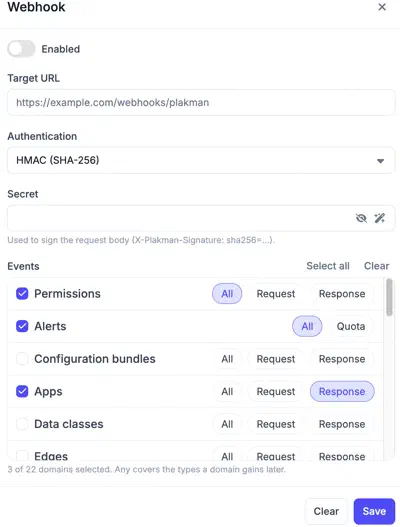Click the footer Clear button
Viewport: 400px width, 527px height.
(x=326, y=511)
